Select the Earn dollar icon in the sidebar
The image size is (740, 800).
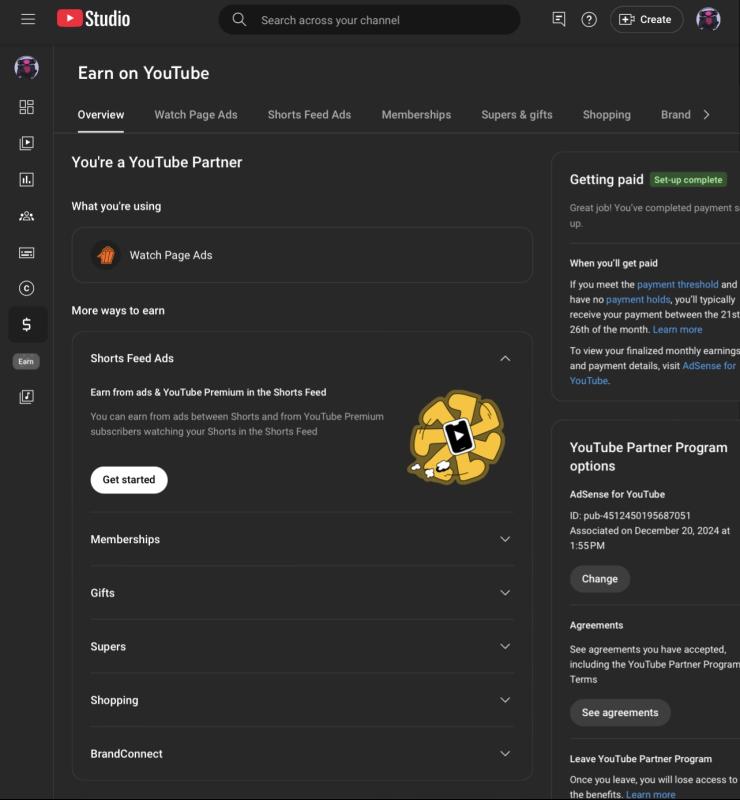[27, 324]
